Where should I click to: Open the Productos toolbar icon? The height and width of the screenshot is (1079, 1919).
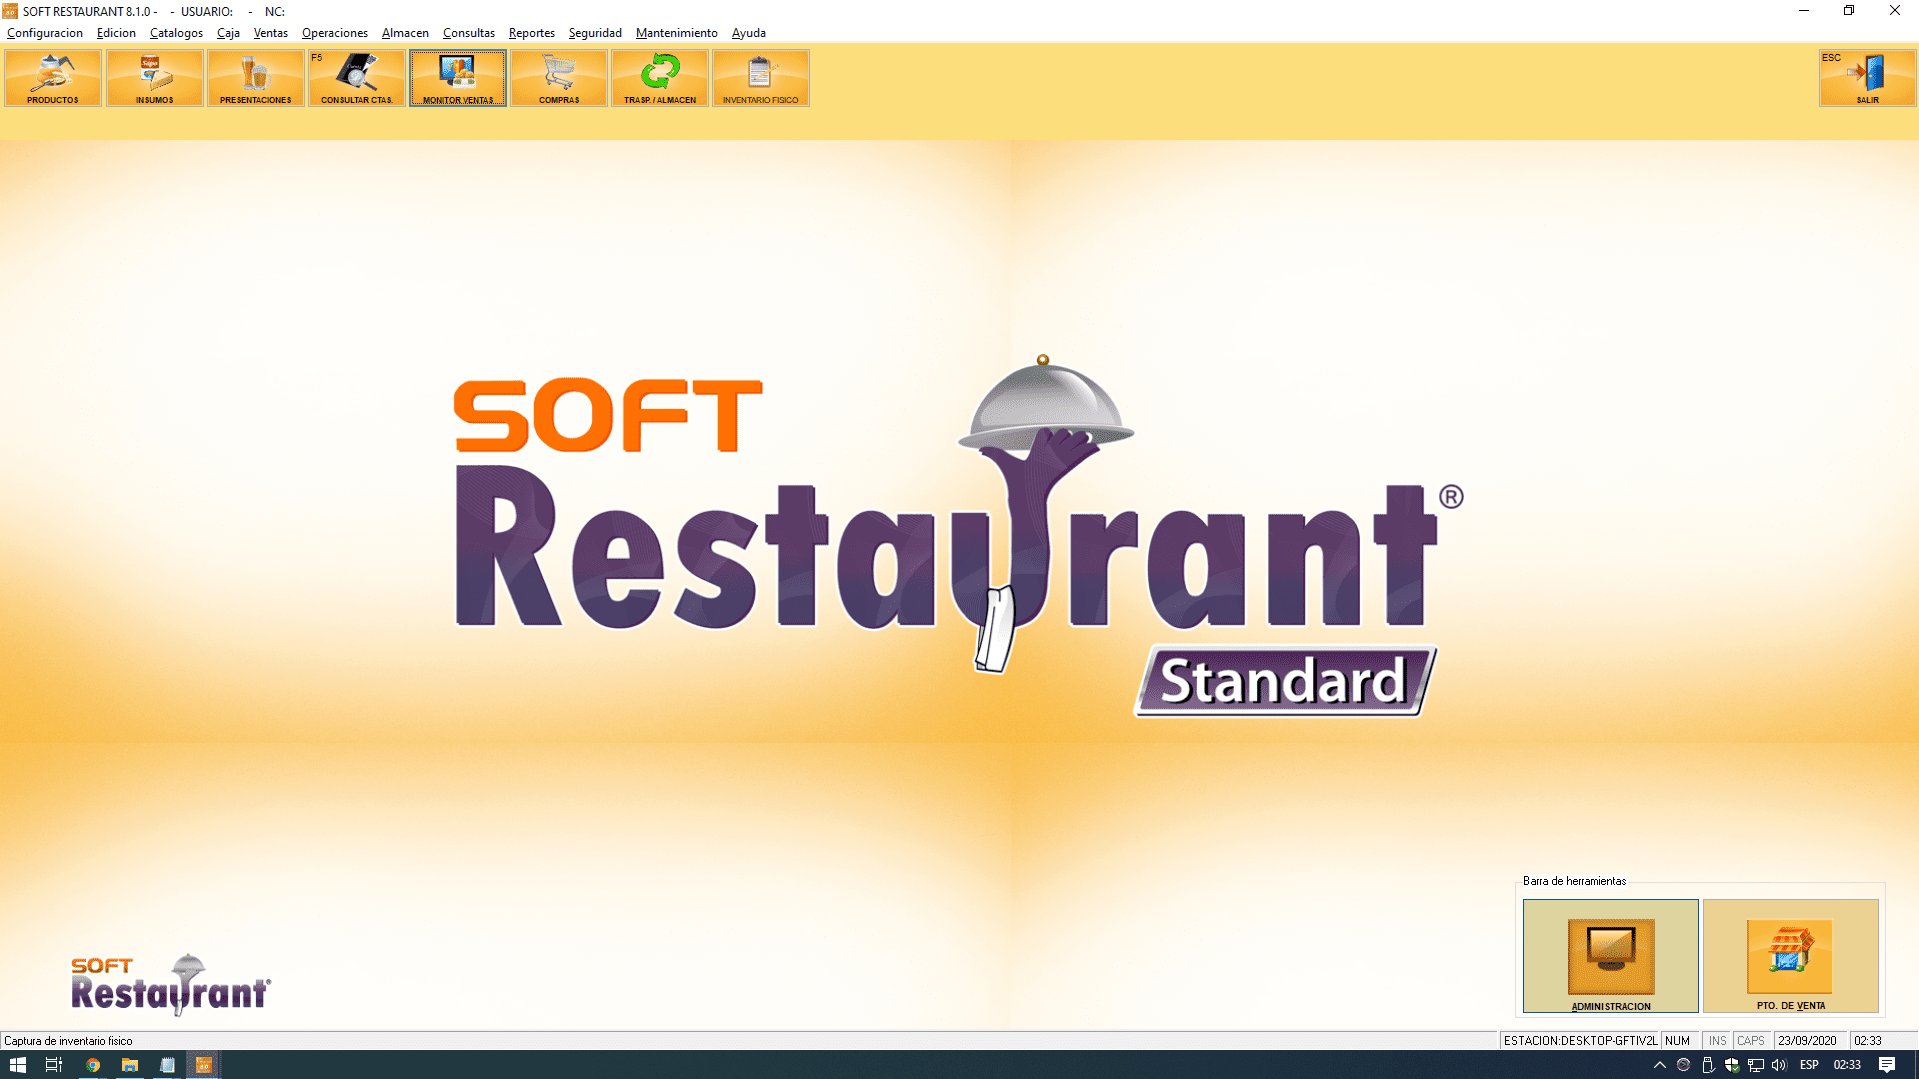[x=53, y=78]
